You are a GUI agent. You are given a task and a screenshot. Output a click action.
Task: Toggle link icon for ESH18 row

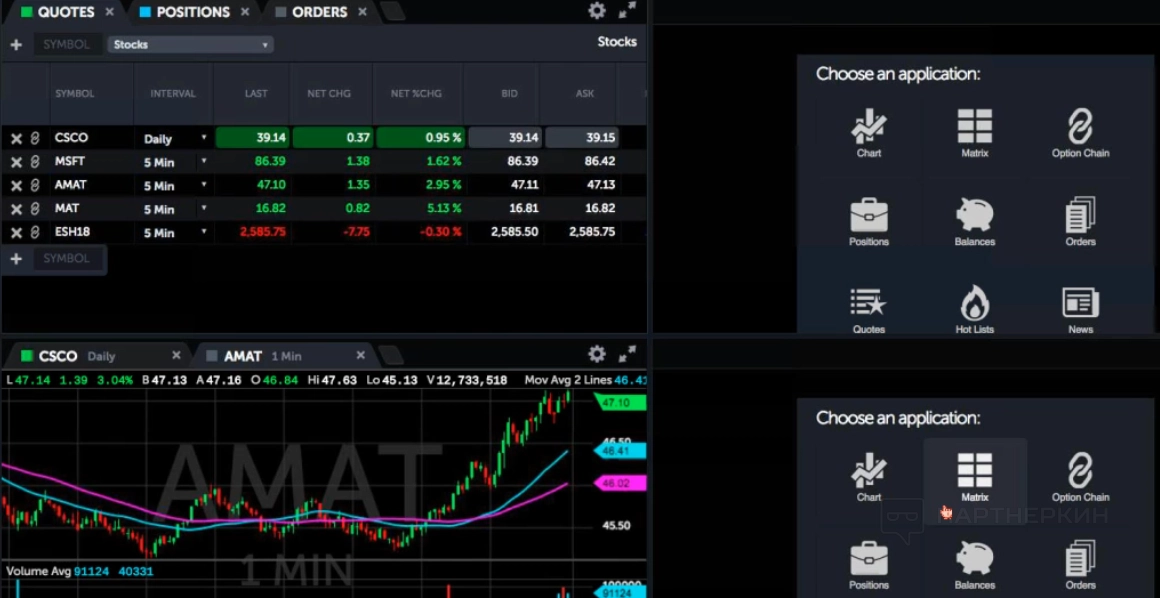point(35,233)
